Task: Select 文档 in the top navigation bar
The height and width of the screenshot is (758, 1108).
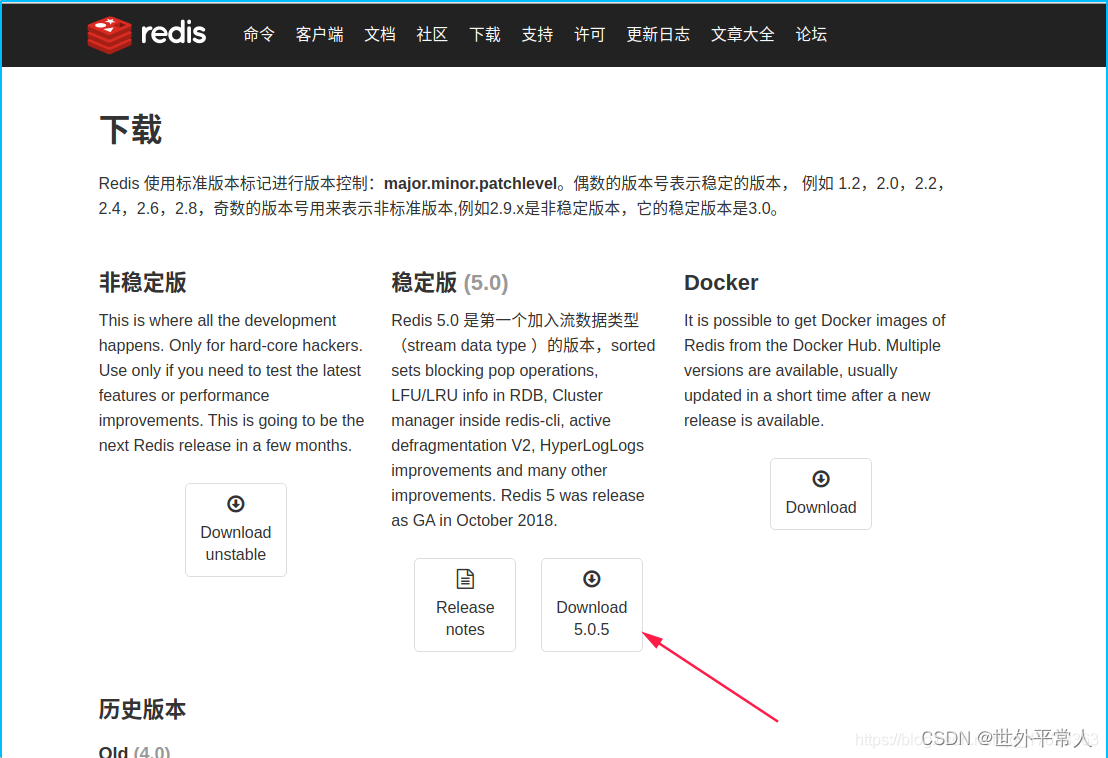Action: click(380, 34)
